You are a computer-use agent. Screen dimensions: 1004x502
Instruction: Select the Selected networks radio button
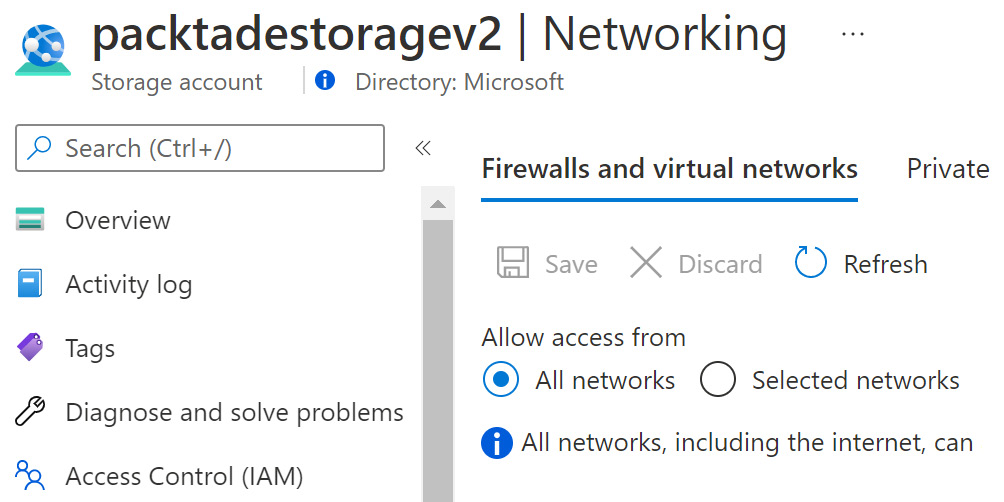[718, 380]
